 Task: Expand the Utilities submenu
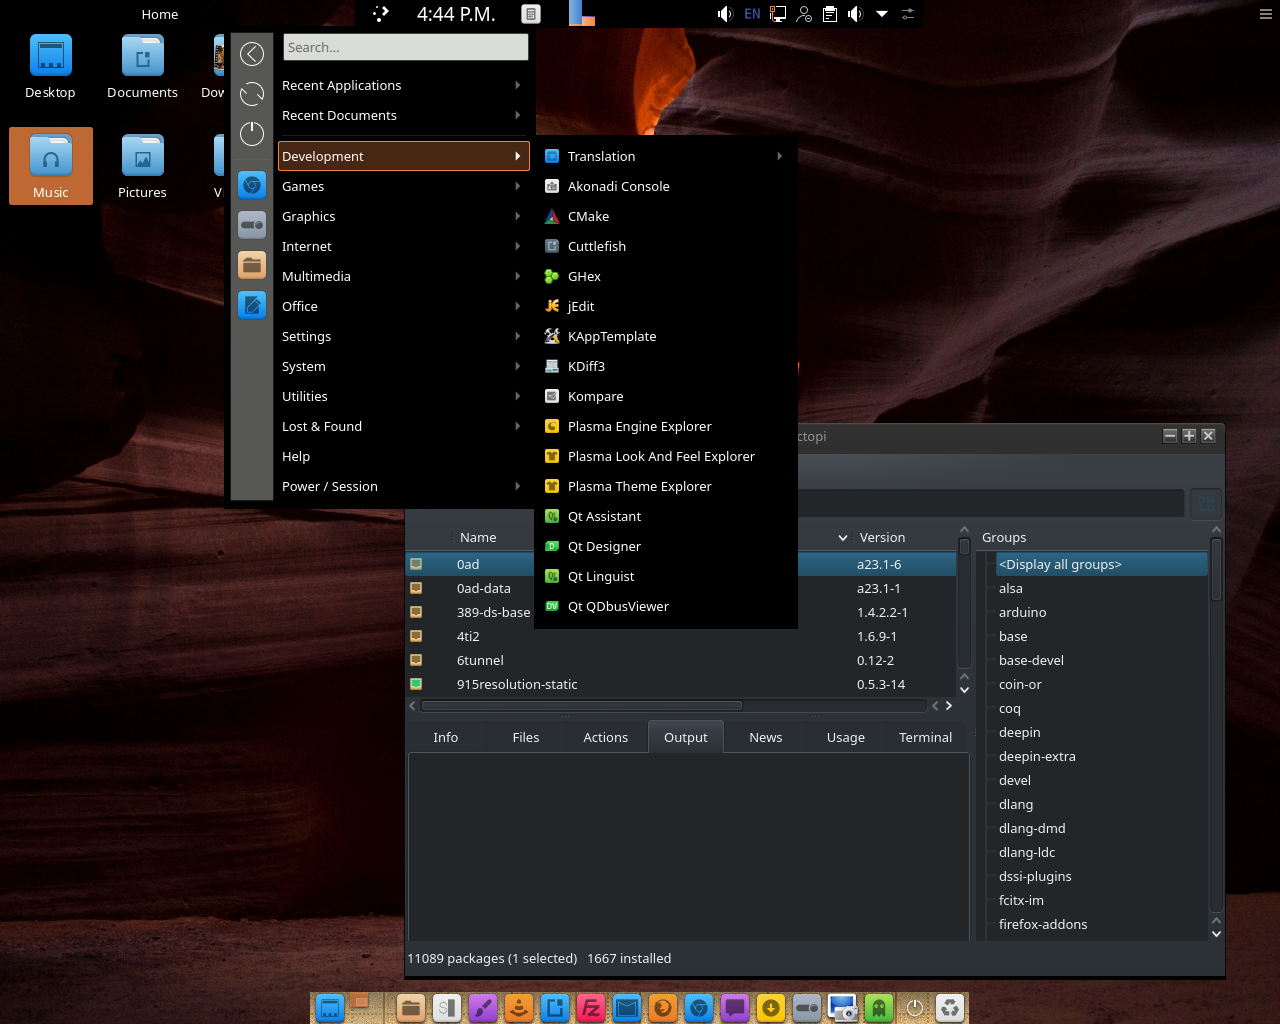click(x=404, y=396)
